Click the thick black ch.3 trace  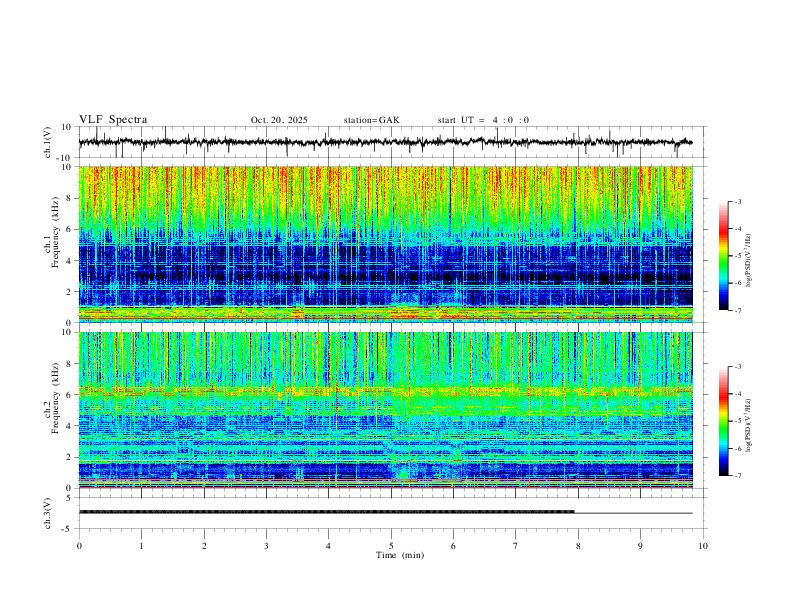[x=326, y=512]
